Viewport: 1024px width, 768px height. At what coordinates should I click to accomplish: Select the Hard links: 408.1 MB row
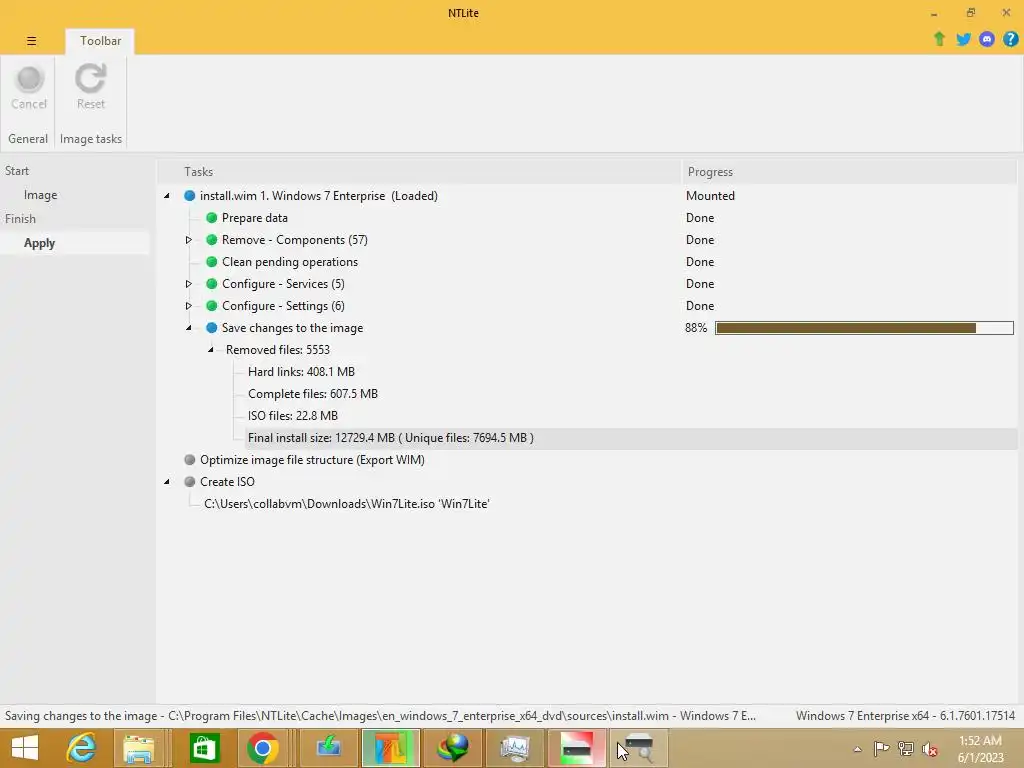click(301, 372)
